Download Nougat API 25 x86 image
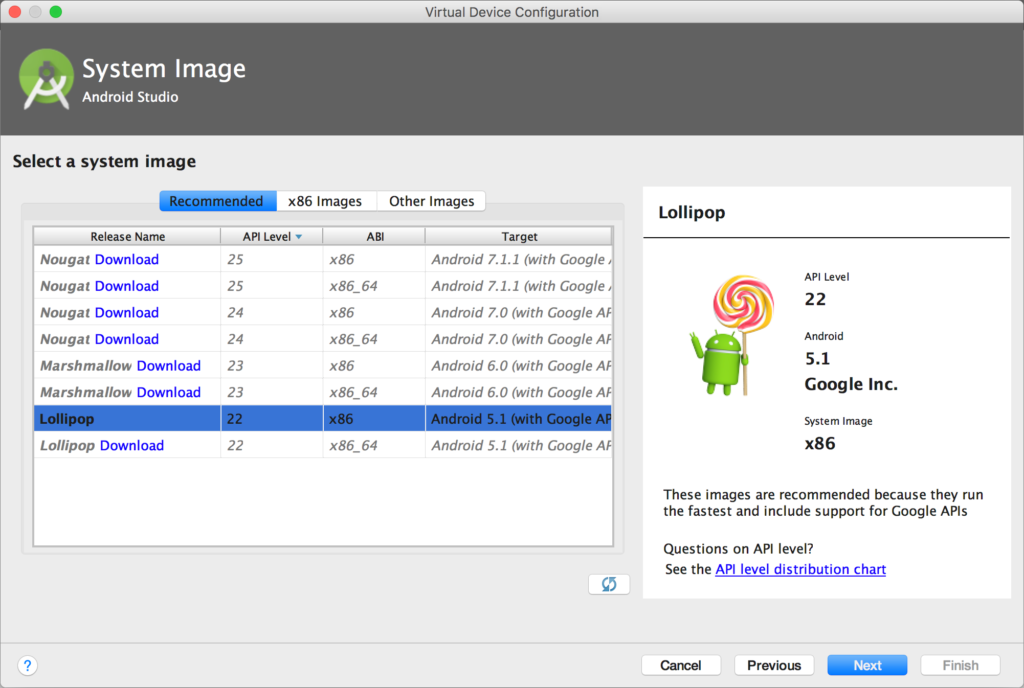1024x688 pixels. point(127,259)
